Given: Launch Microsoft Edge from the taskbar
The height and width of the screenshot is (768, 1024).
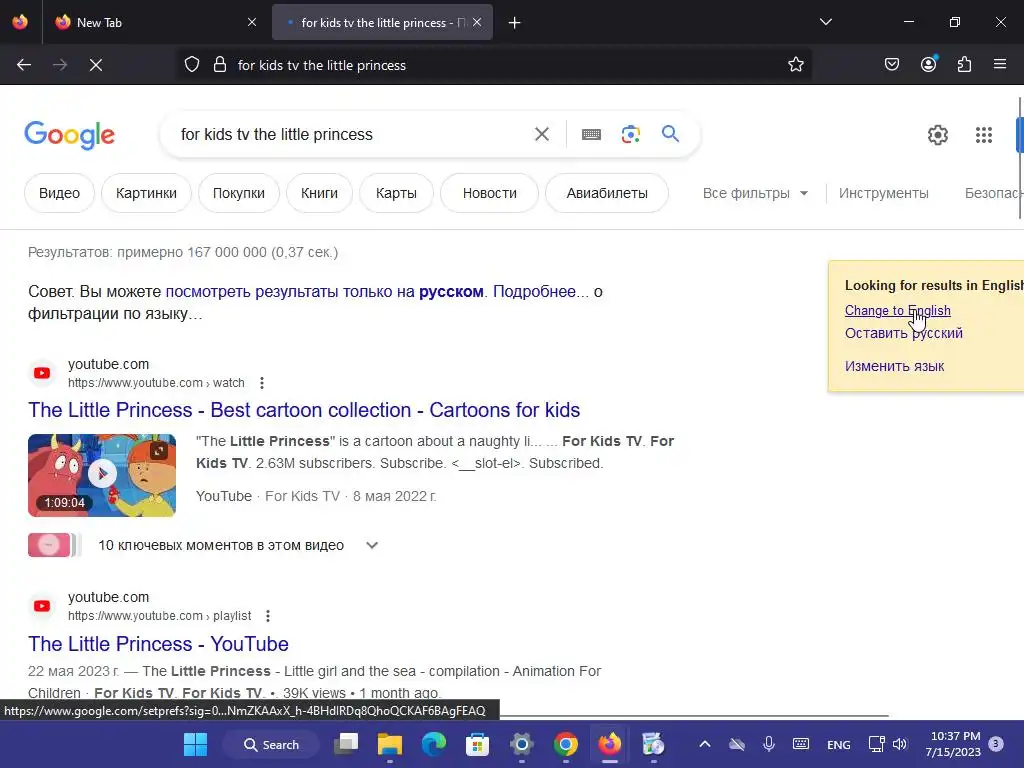Looking at the screenshot, I should click(x=434, y=744).
